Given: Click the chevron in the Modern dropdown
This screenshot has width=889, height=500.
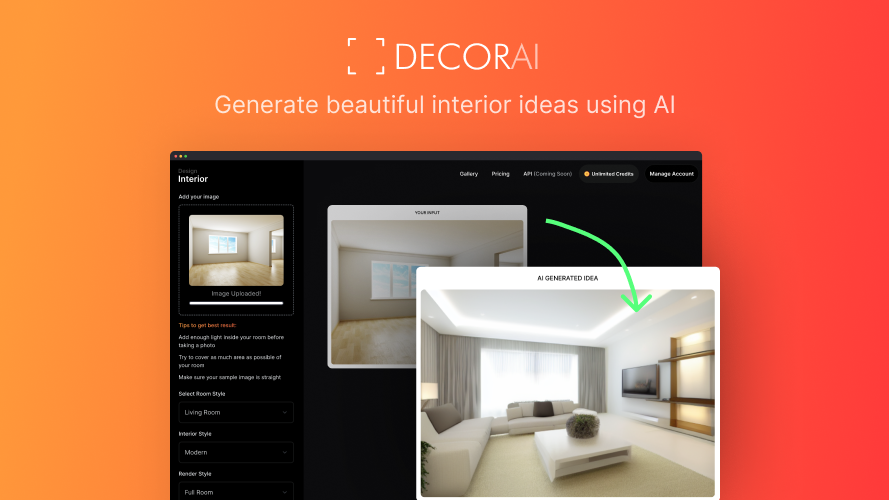Looking at the screenshot, I should point(285,452).
